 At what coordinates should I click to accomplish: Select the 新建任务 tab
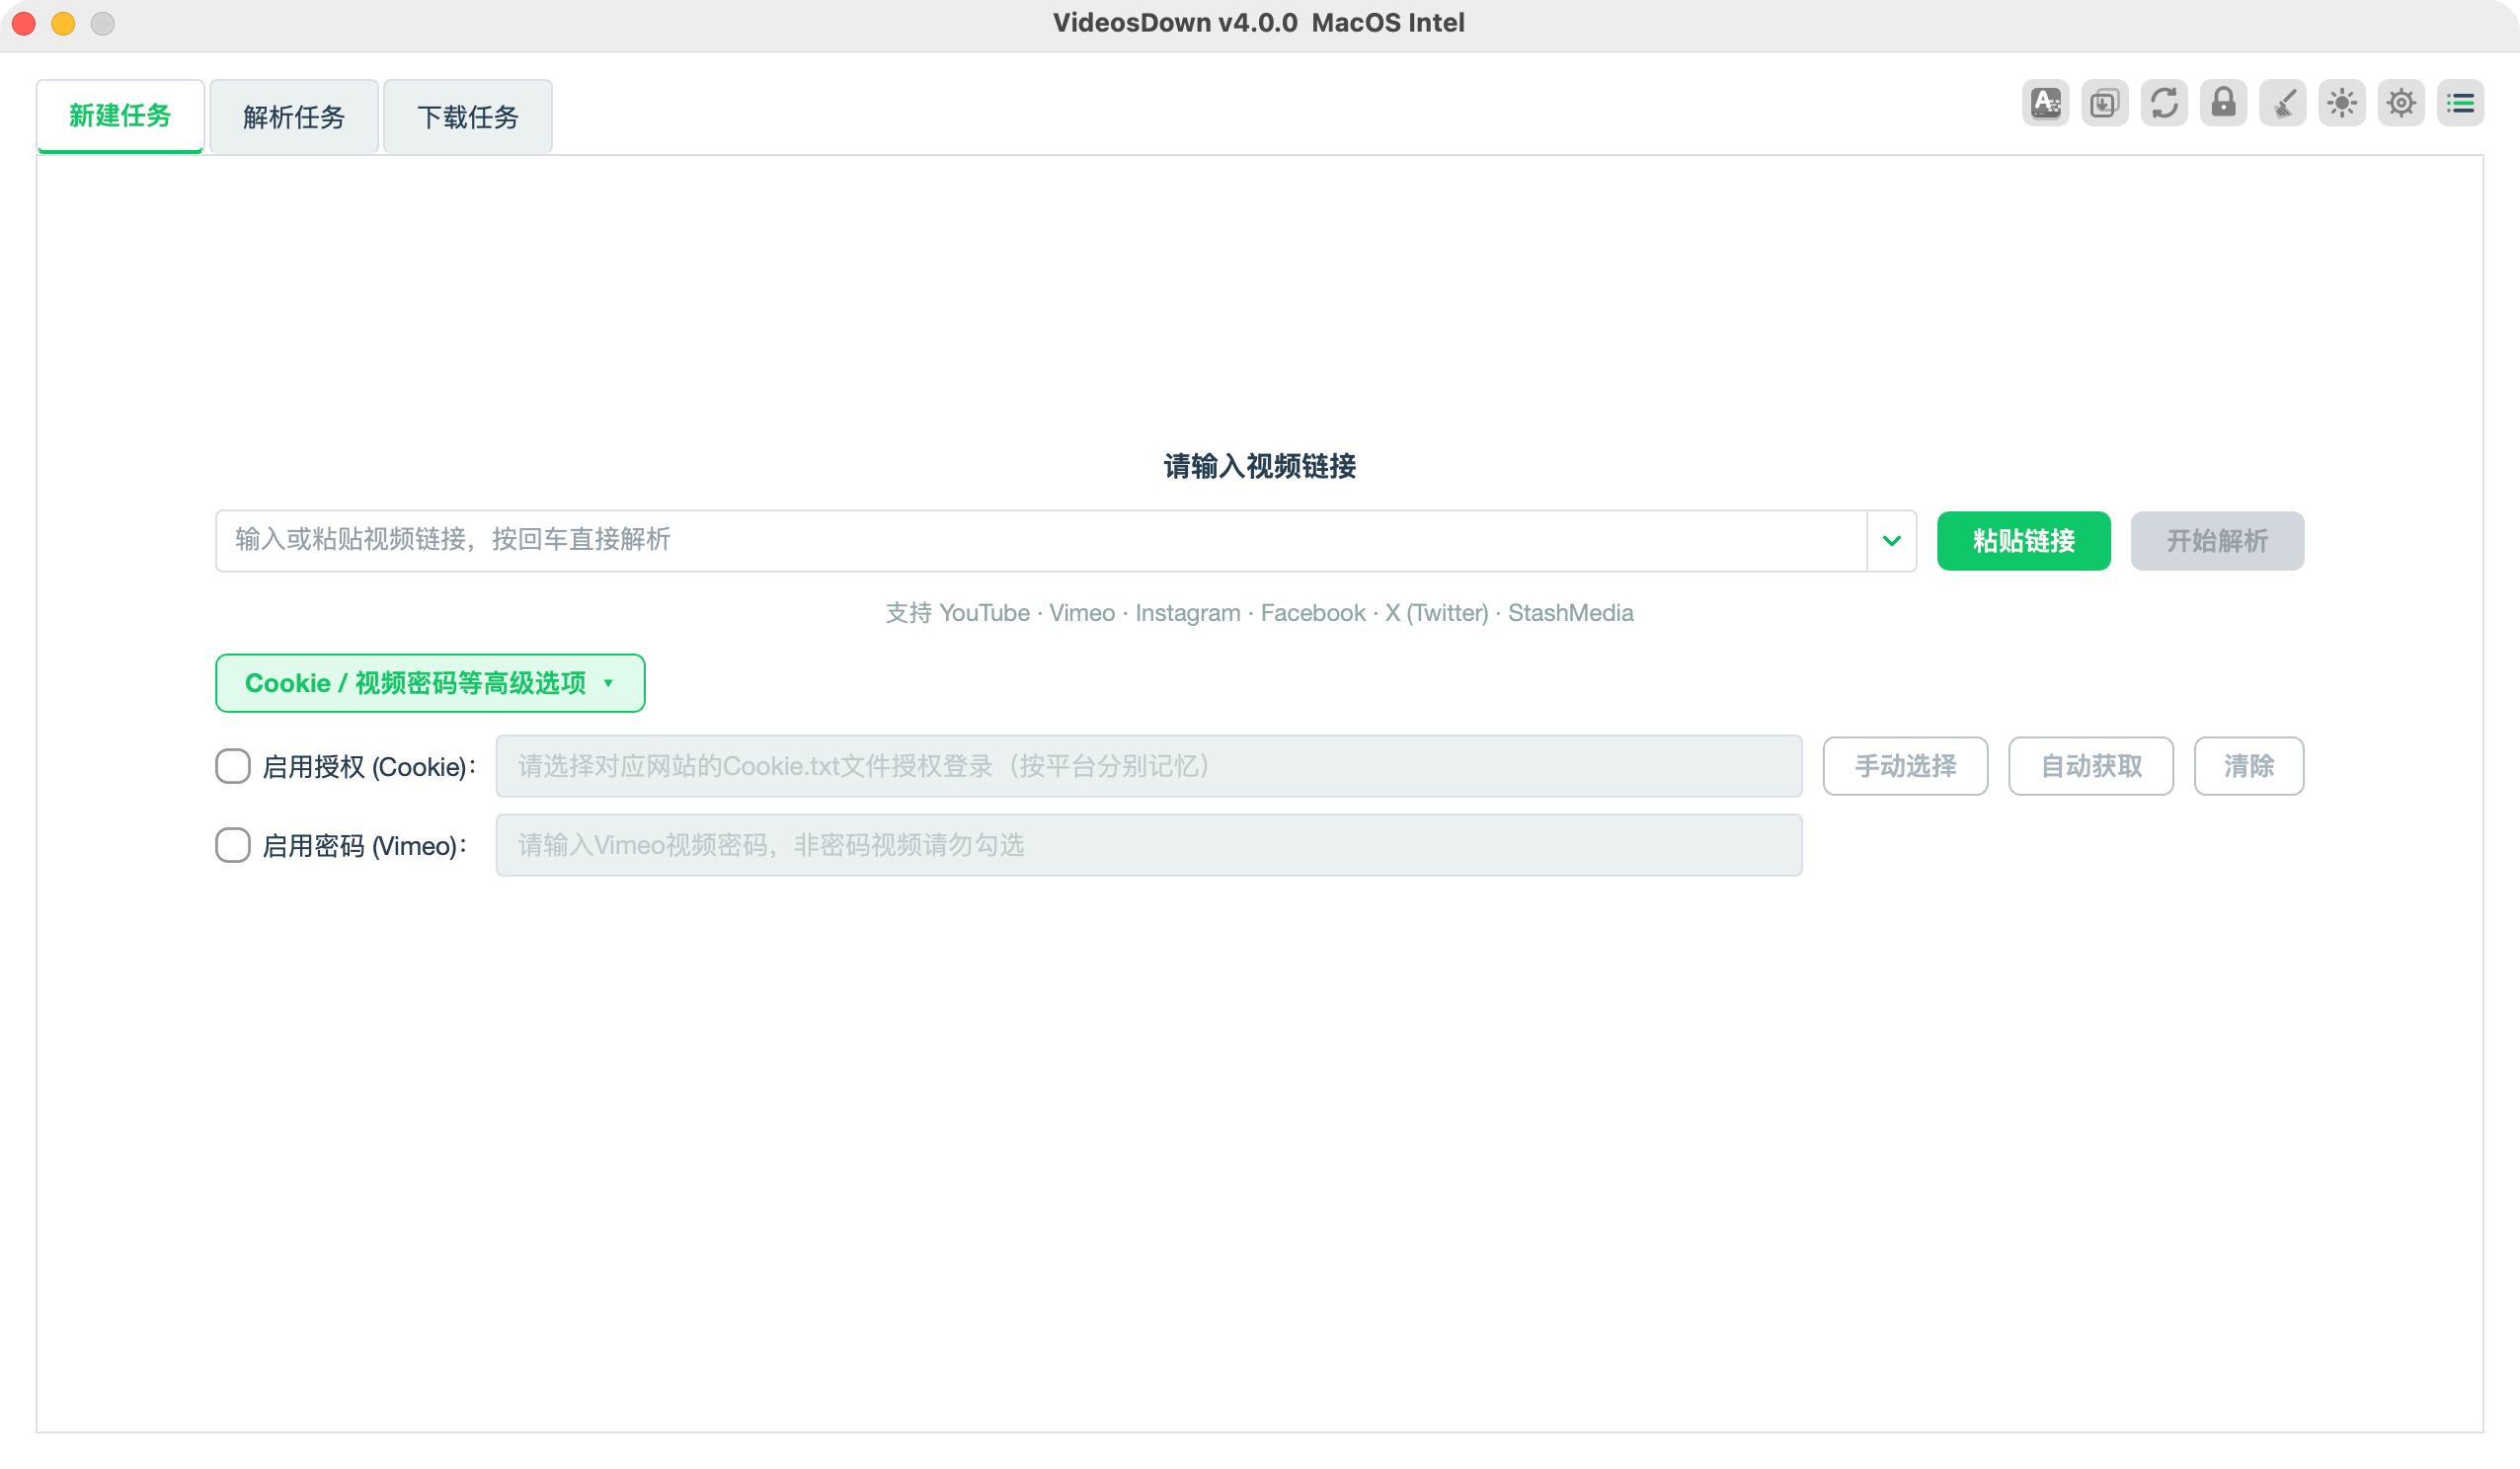point(120,116)
